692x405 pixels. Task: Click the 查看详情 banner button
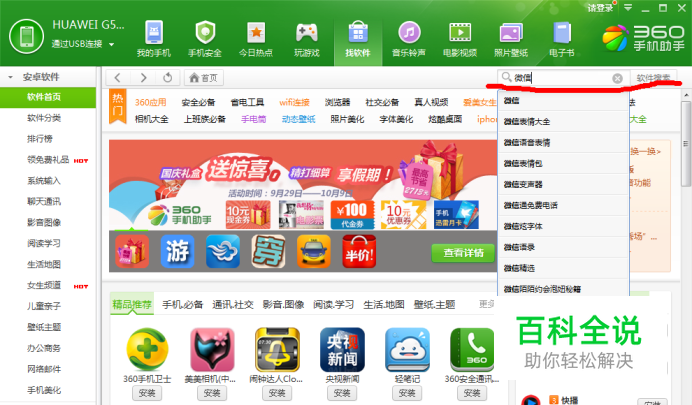[463, 253]
